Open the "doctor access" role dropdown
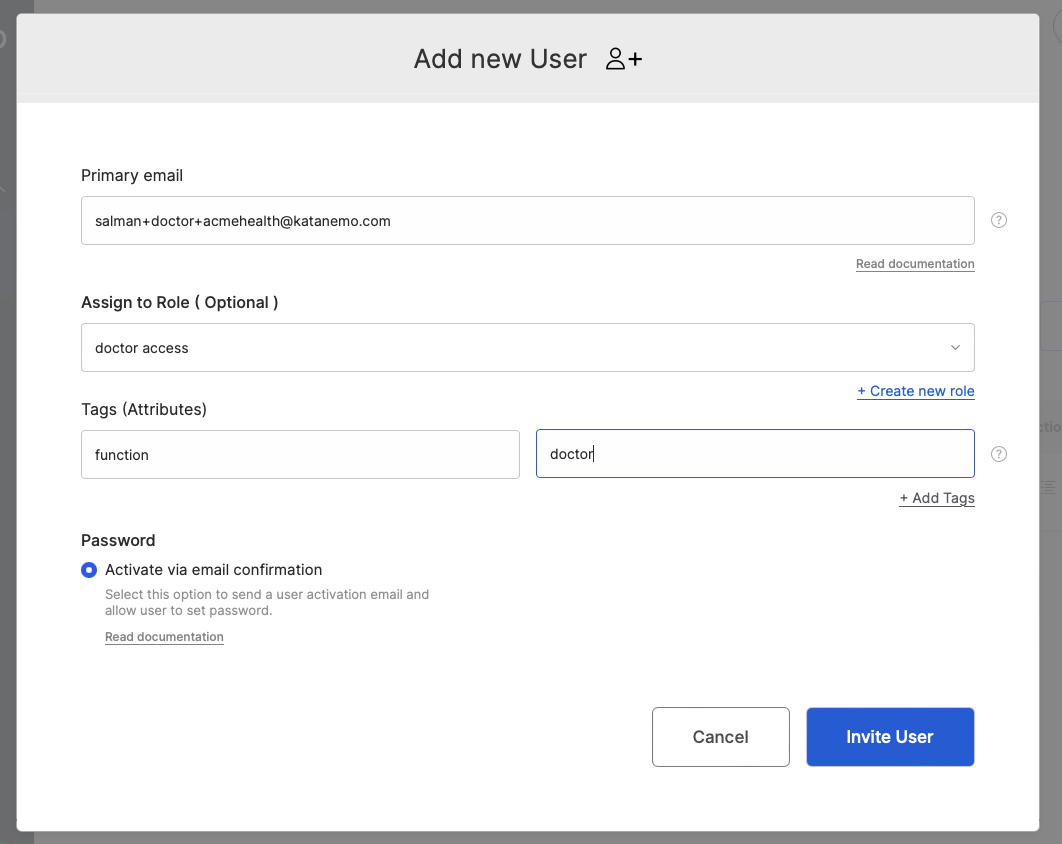1062x844 pixels. [527, 348]
